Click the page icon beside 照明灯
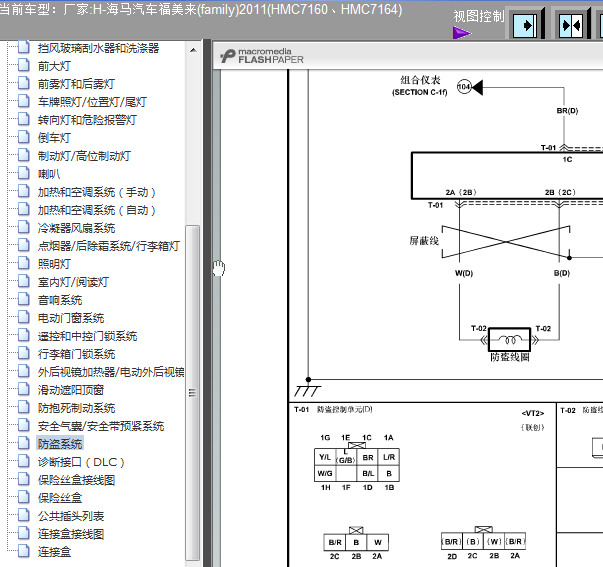The width and height of the screenshot is (603, 567). tap(23, 263)
